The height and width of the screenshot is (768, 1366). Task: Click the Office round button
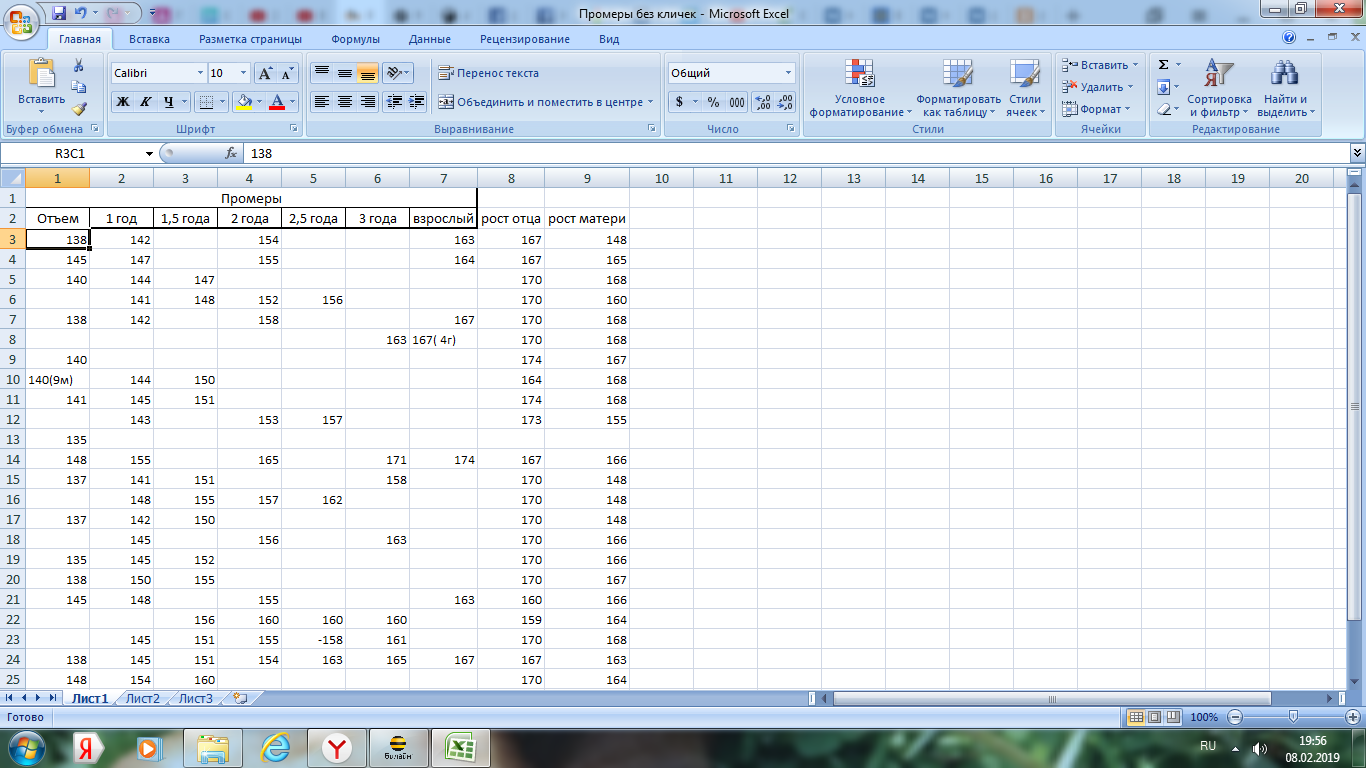click(x=21, y=20)
